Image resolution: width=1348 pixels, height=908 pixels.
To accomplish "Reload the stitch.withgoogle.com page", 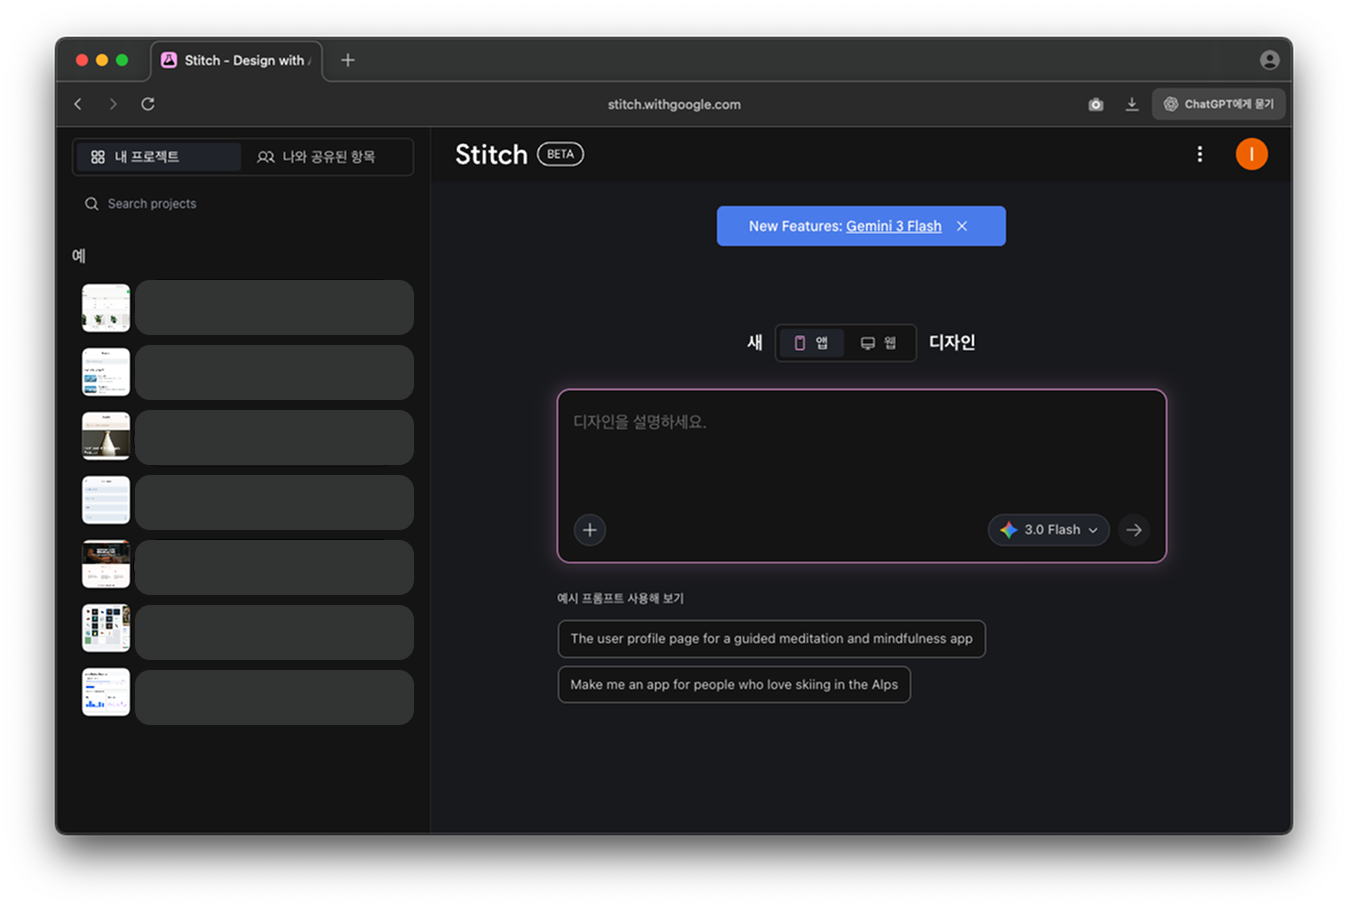I will tap(148, 104).
